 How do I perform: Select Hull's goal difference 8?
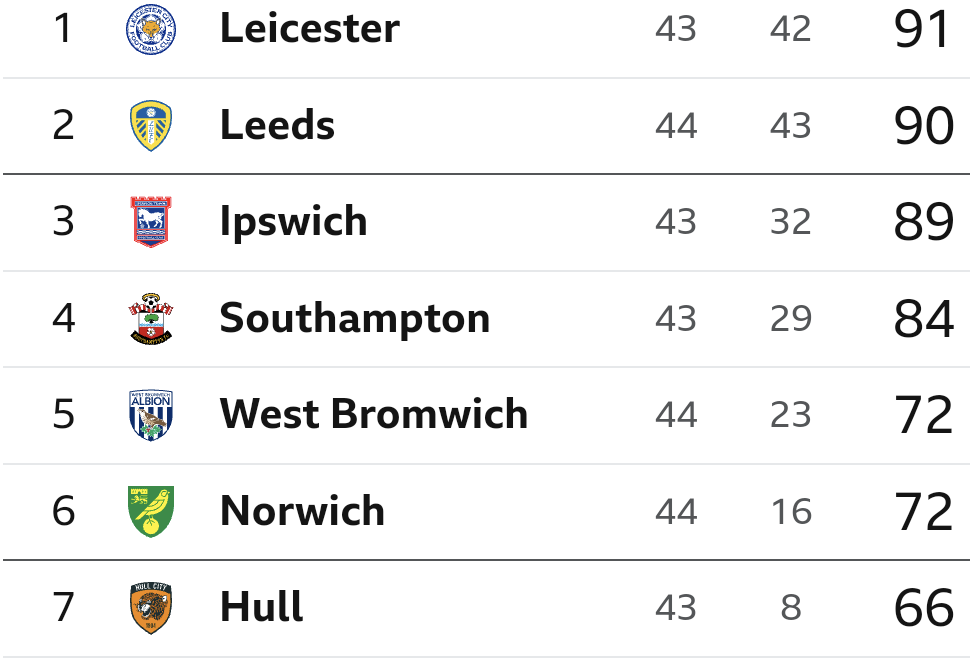coord(791,608)
